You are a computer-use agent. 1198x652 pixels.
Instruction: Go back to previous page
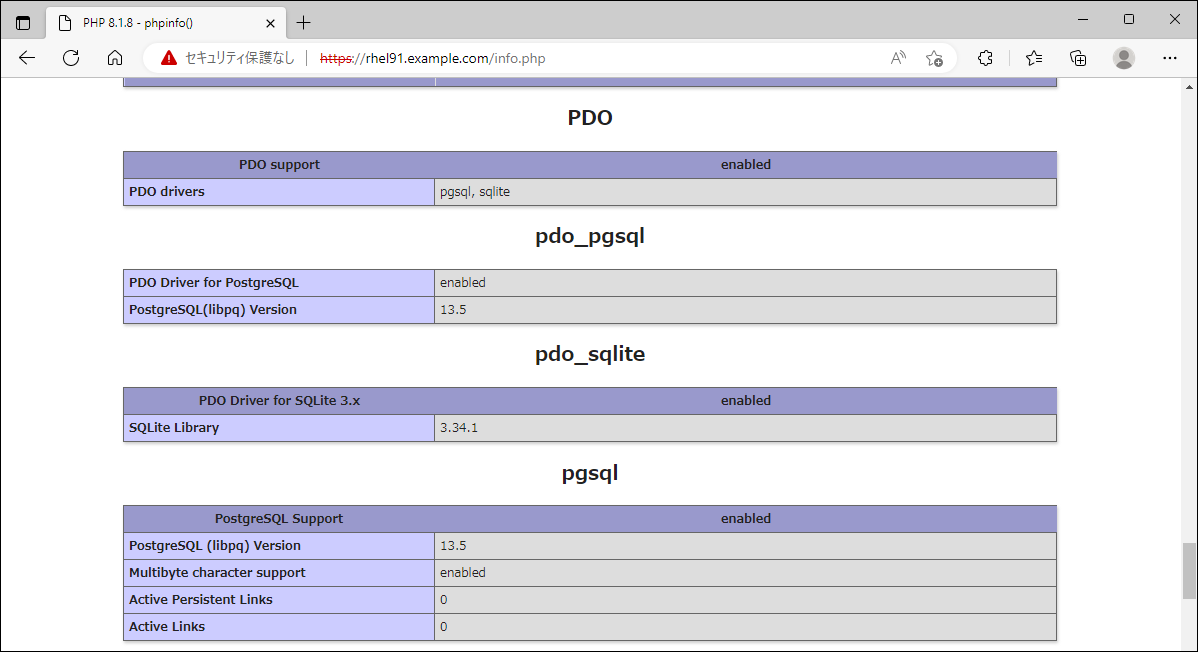pos(27,58)
